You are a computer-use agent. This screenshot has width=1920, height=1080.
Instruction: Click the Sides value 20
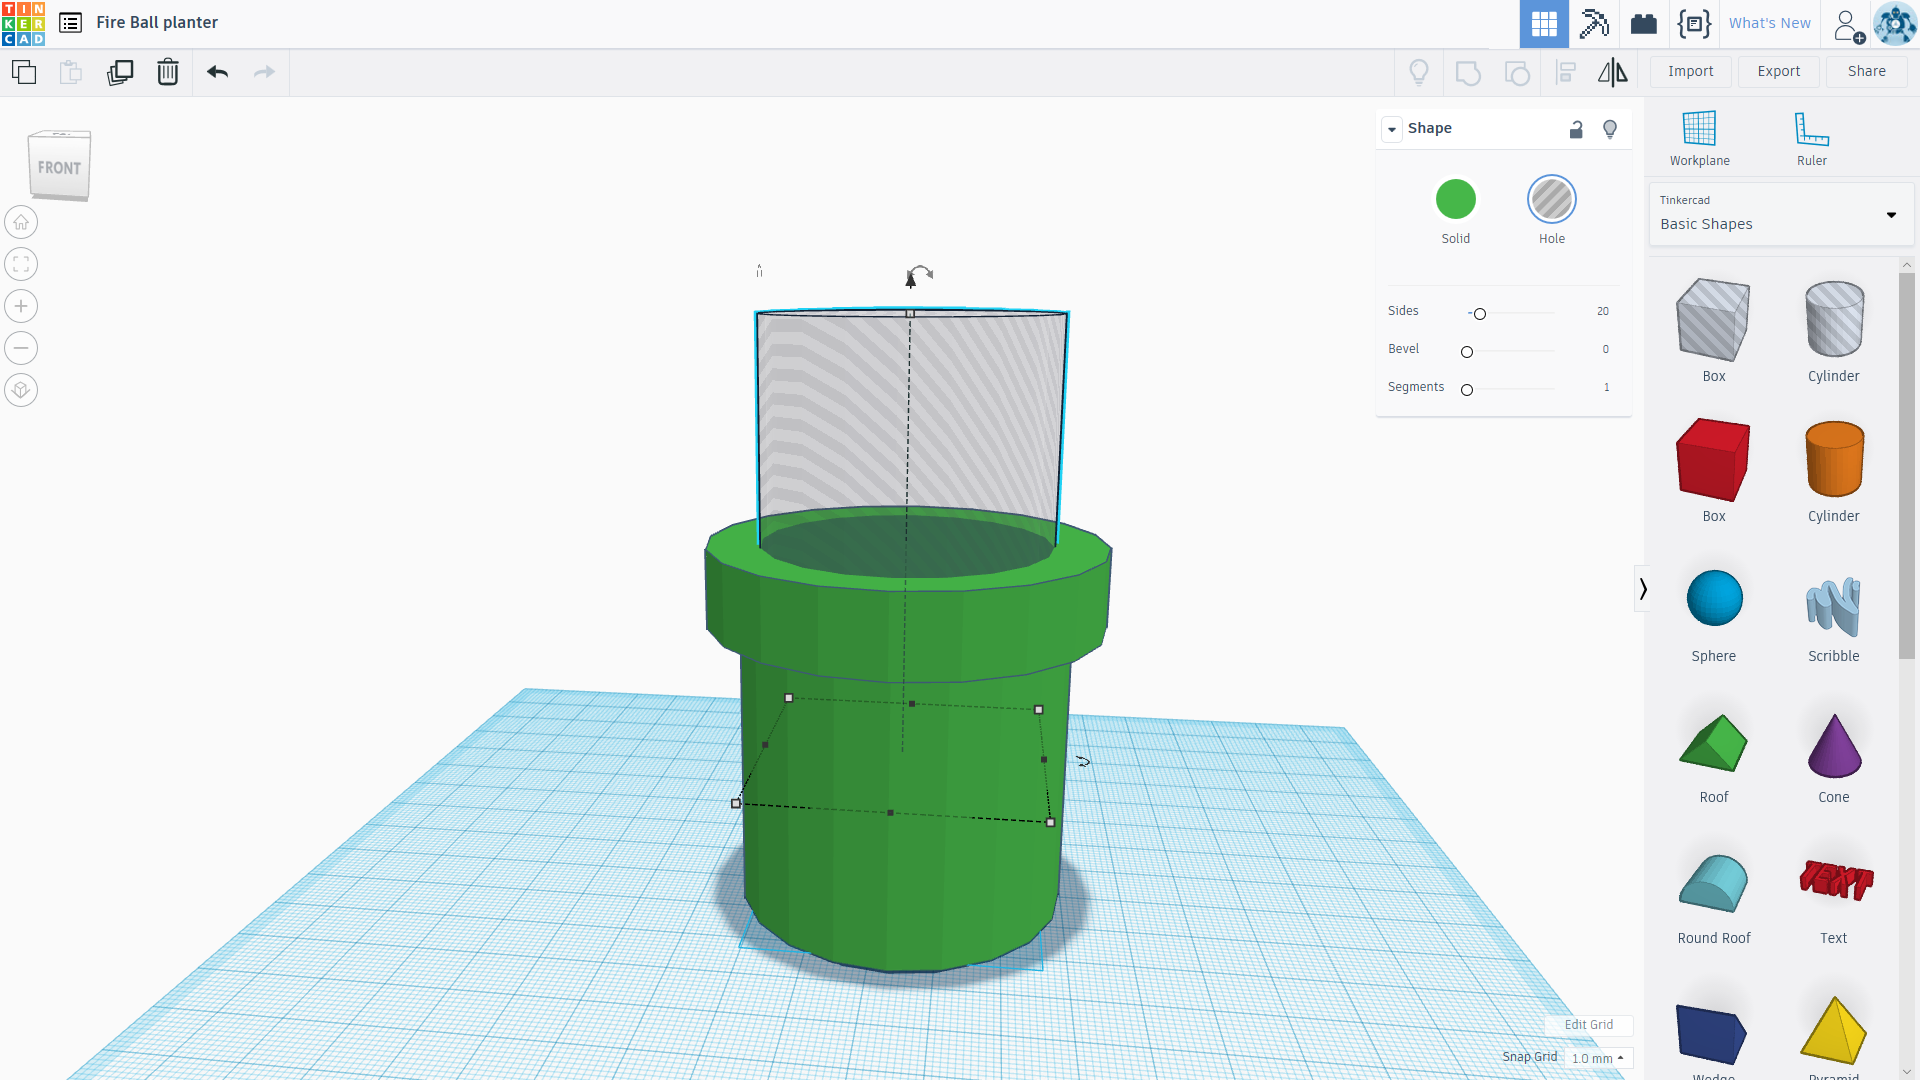(x=1602, y=311)
